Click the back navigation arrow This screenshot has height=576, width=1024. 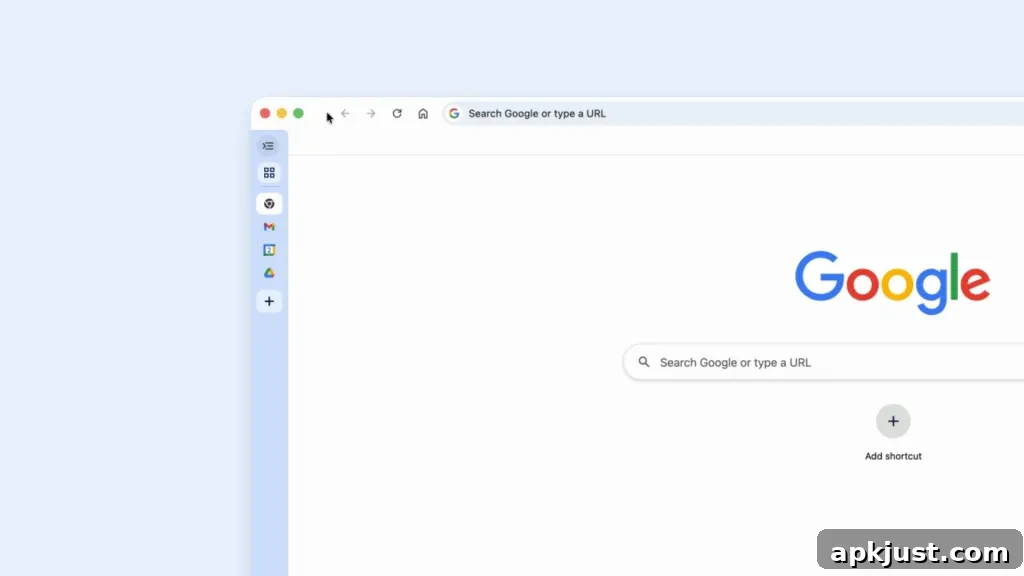point(345,114)
